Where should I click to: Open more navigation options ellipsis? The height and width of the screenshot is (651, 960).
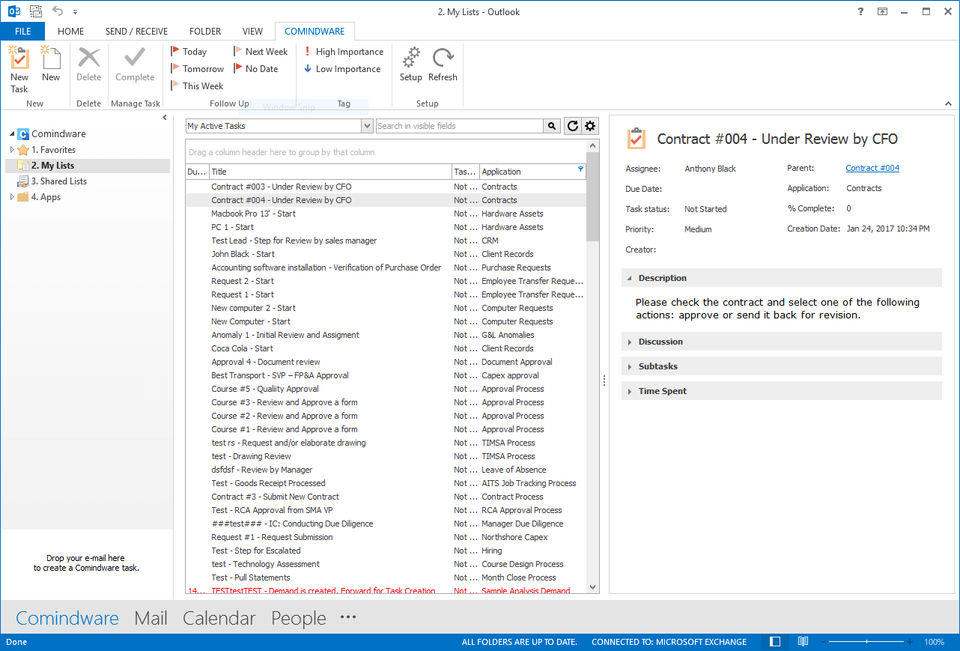click(348, 617)
